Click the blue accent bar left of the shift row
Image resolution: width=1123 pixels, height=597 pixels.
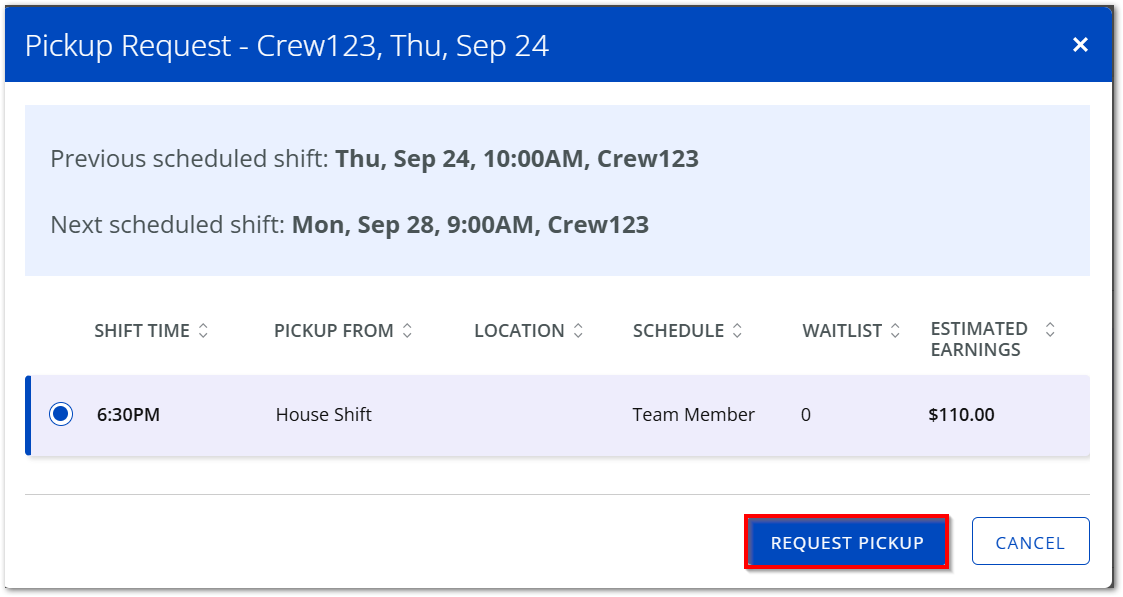[28, 415]
